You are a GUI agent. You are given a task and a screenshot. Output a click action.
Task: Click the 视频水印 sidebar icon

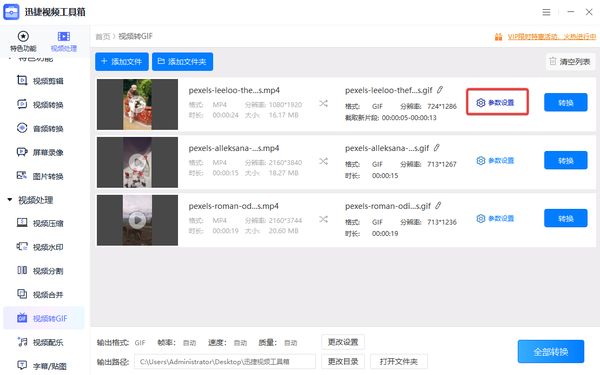click(x=22, y=246)
